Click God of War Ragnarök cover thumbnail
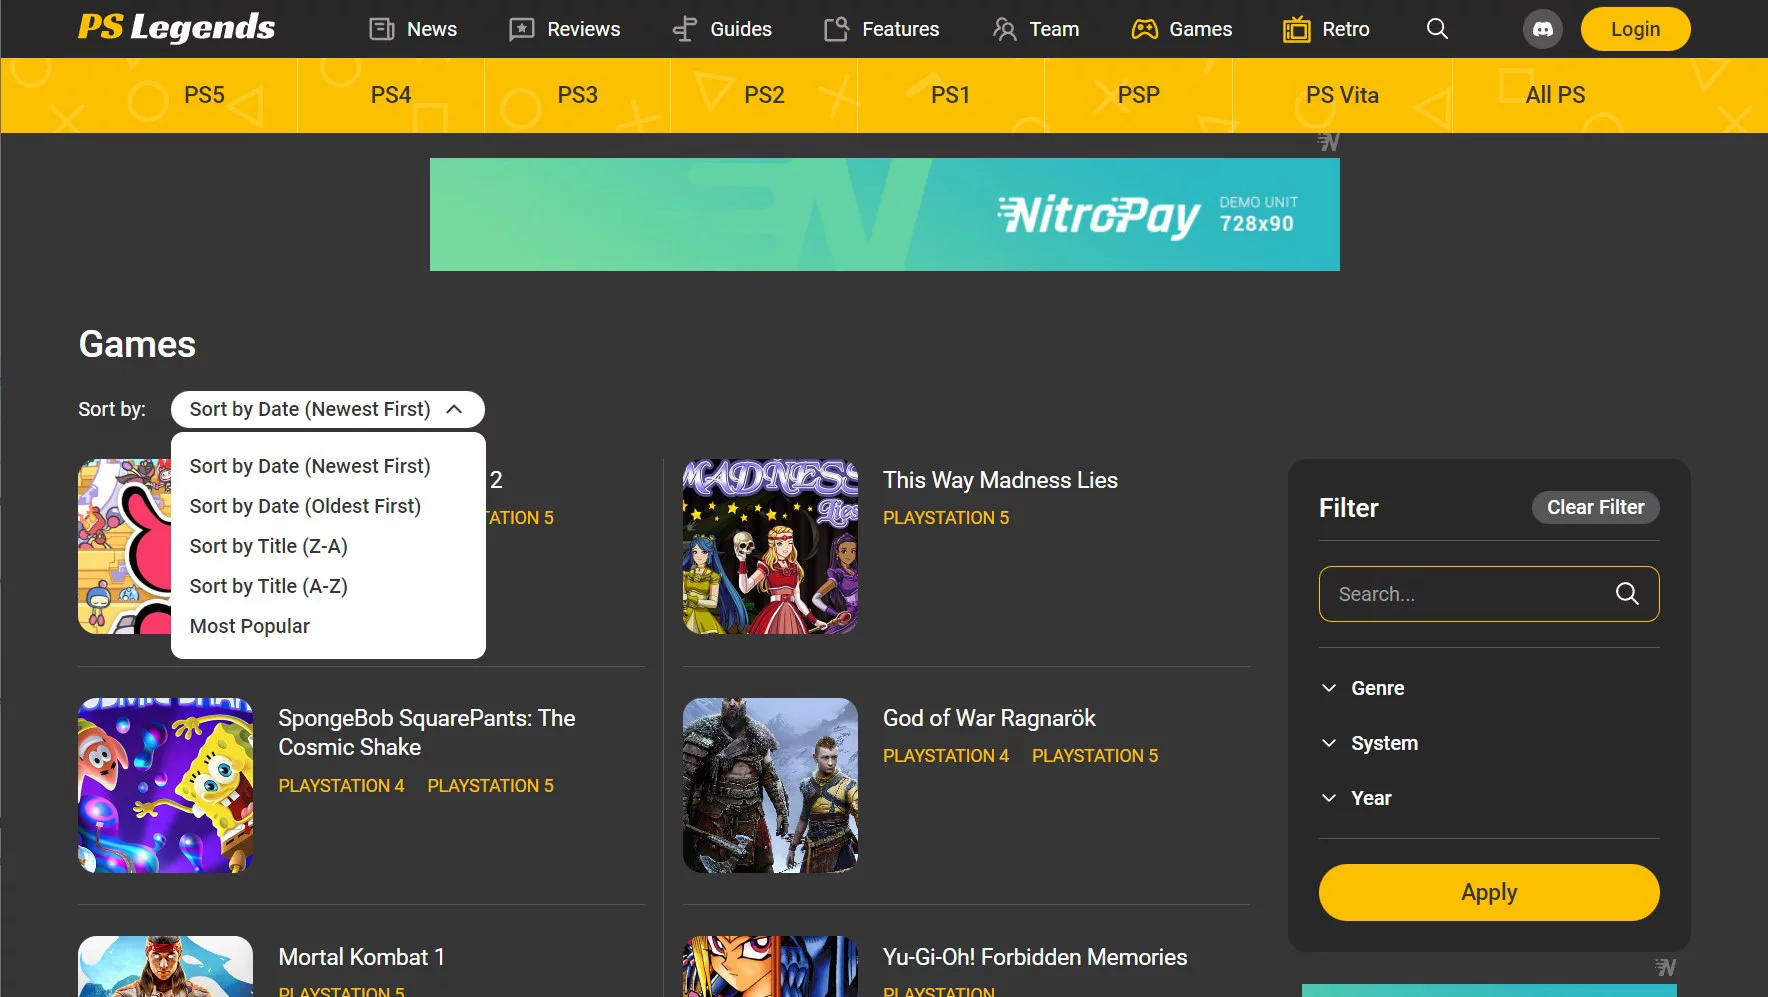 pos(770,785)
